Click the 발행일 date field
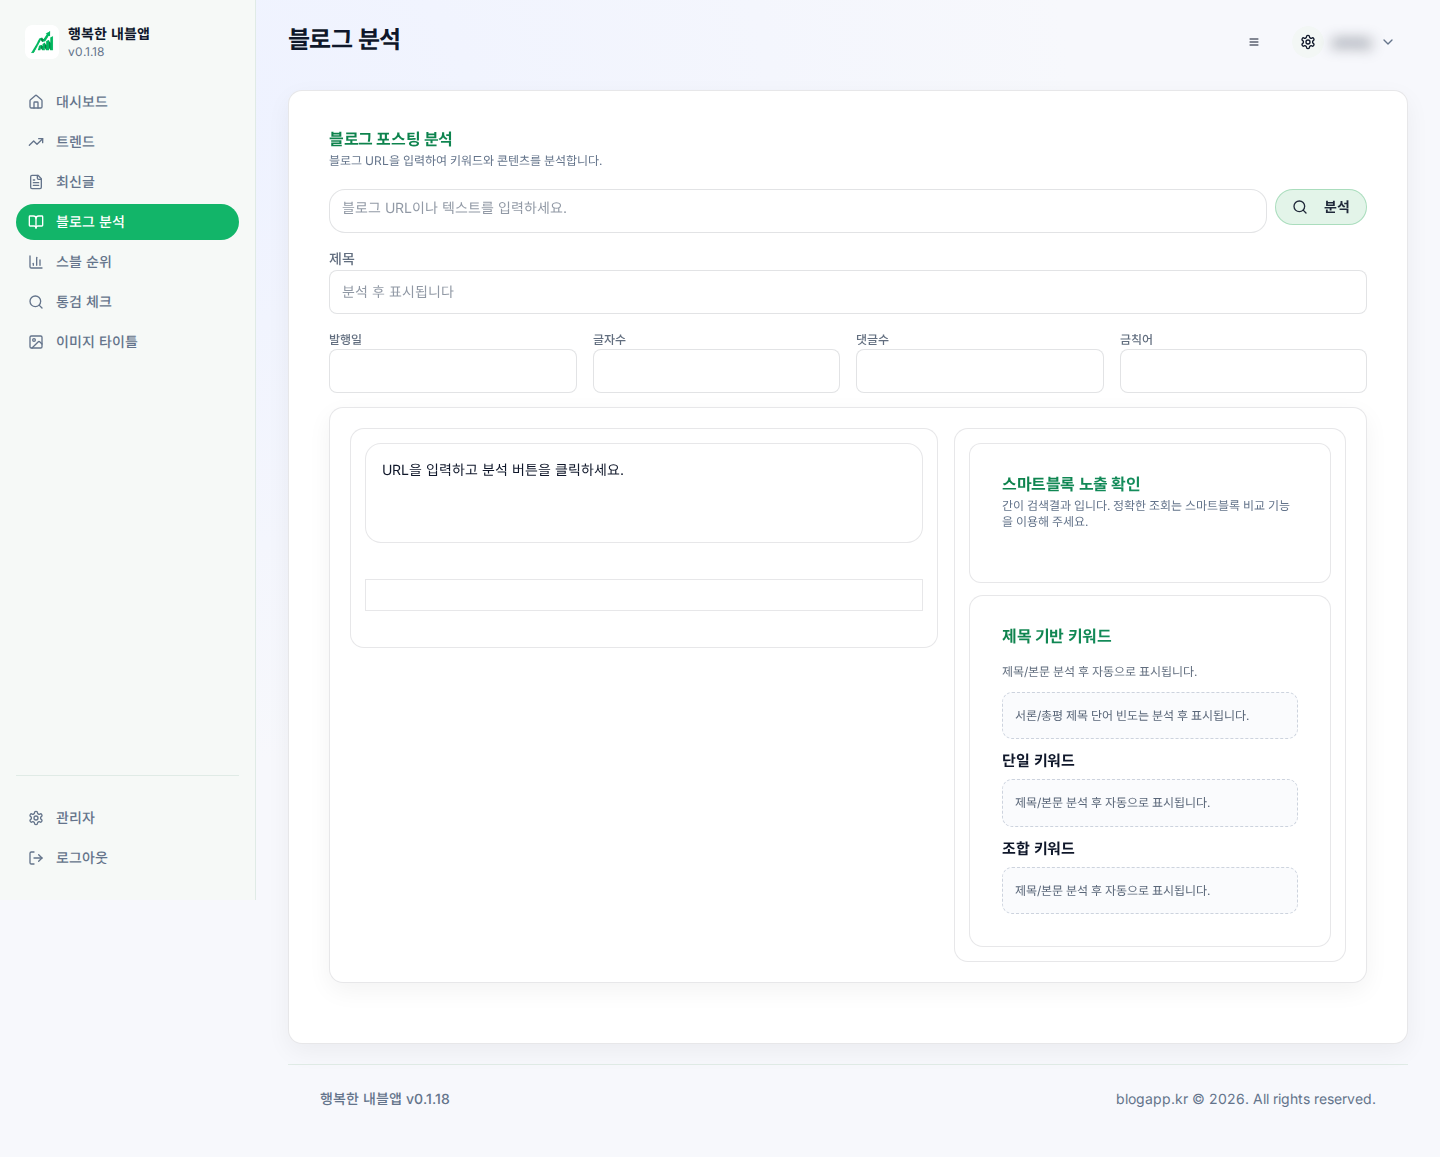Screen dimensions: 1440x1157 click(x=452, y=371)
